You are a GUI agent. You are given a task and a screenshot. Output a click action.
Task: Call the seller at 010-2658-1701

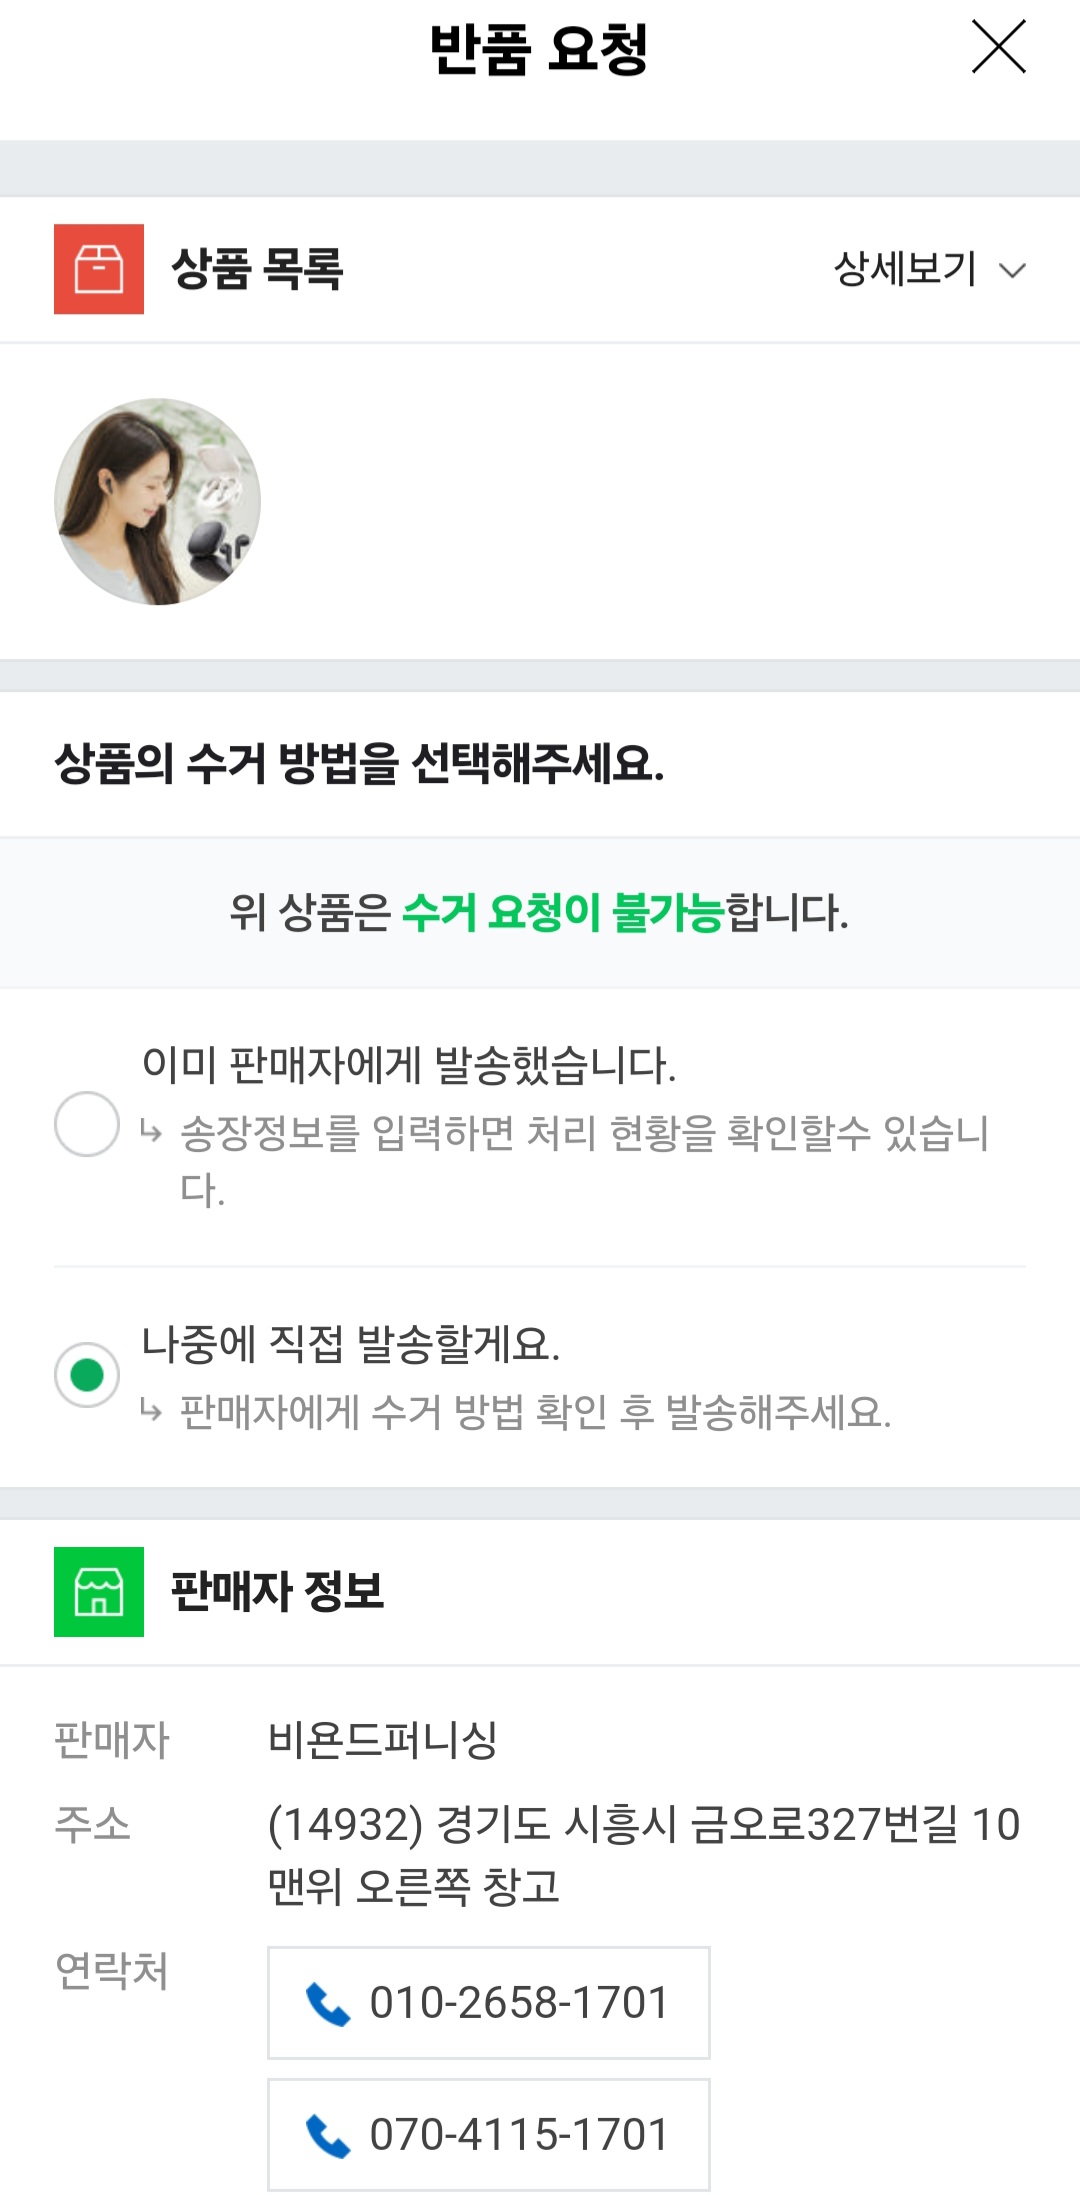518,2003
